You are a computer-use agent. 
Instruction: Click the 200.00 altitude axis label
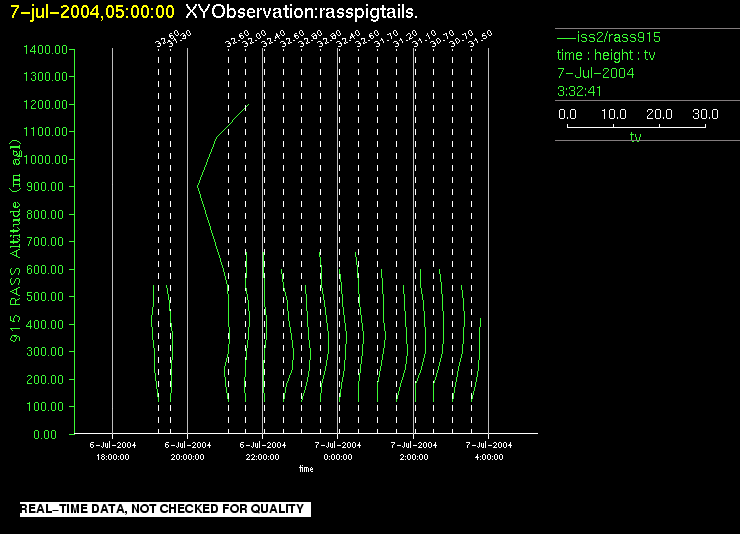click(45, 379)
